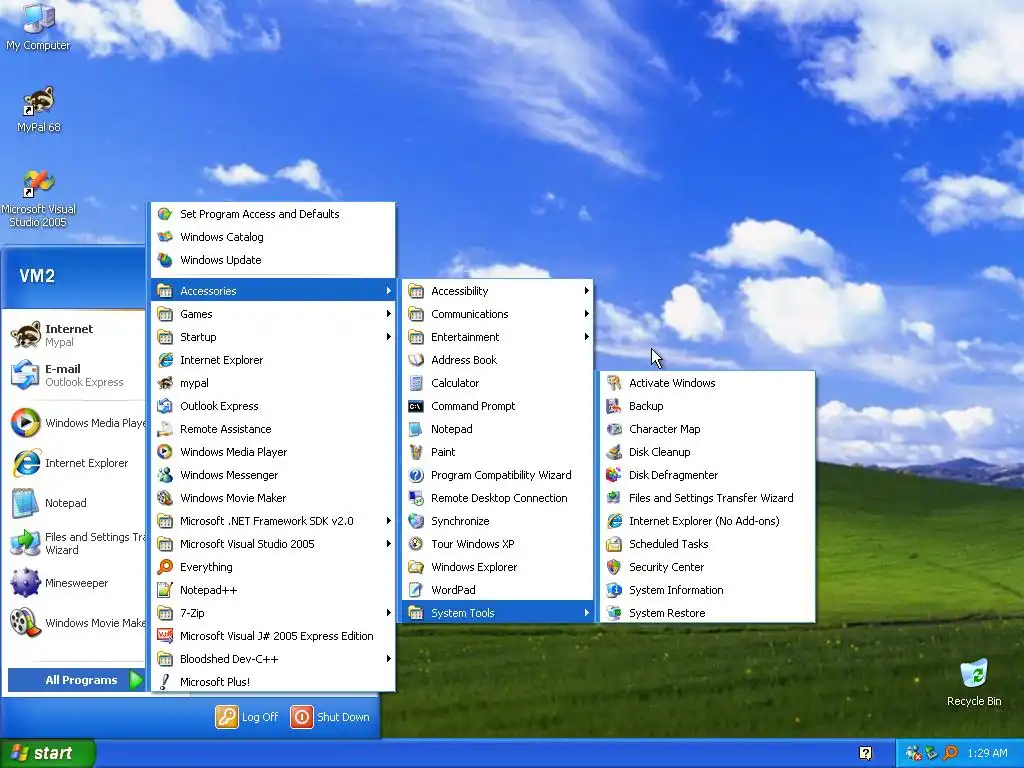Click the Shut Down button
The height and width of the screenshot is (768, 1024).
[x=330, y=717]
